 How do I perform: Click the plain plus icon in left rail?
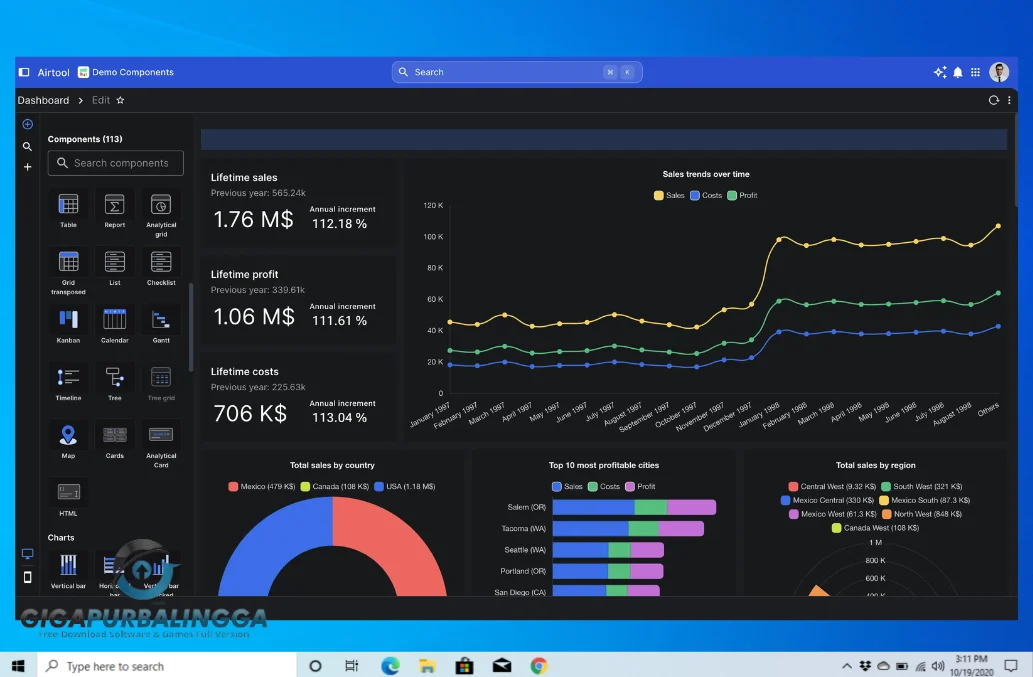(x=28, y=167)
